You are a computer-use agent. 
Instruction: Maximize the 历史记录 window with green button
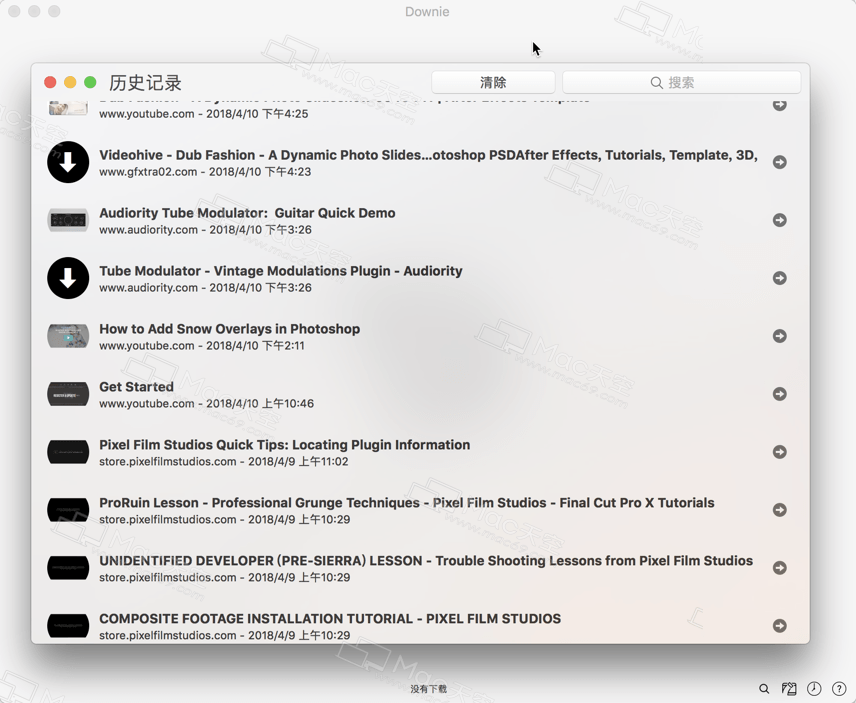[91, 82]
